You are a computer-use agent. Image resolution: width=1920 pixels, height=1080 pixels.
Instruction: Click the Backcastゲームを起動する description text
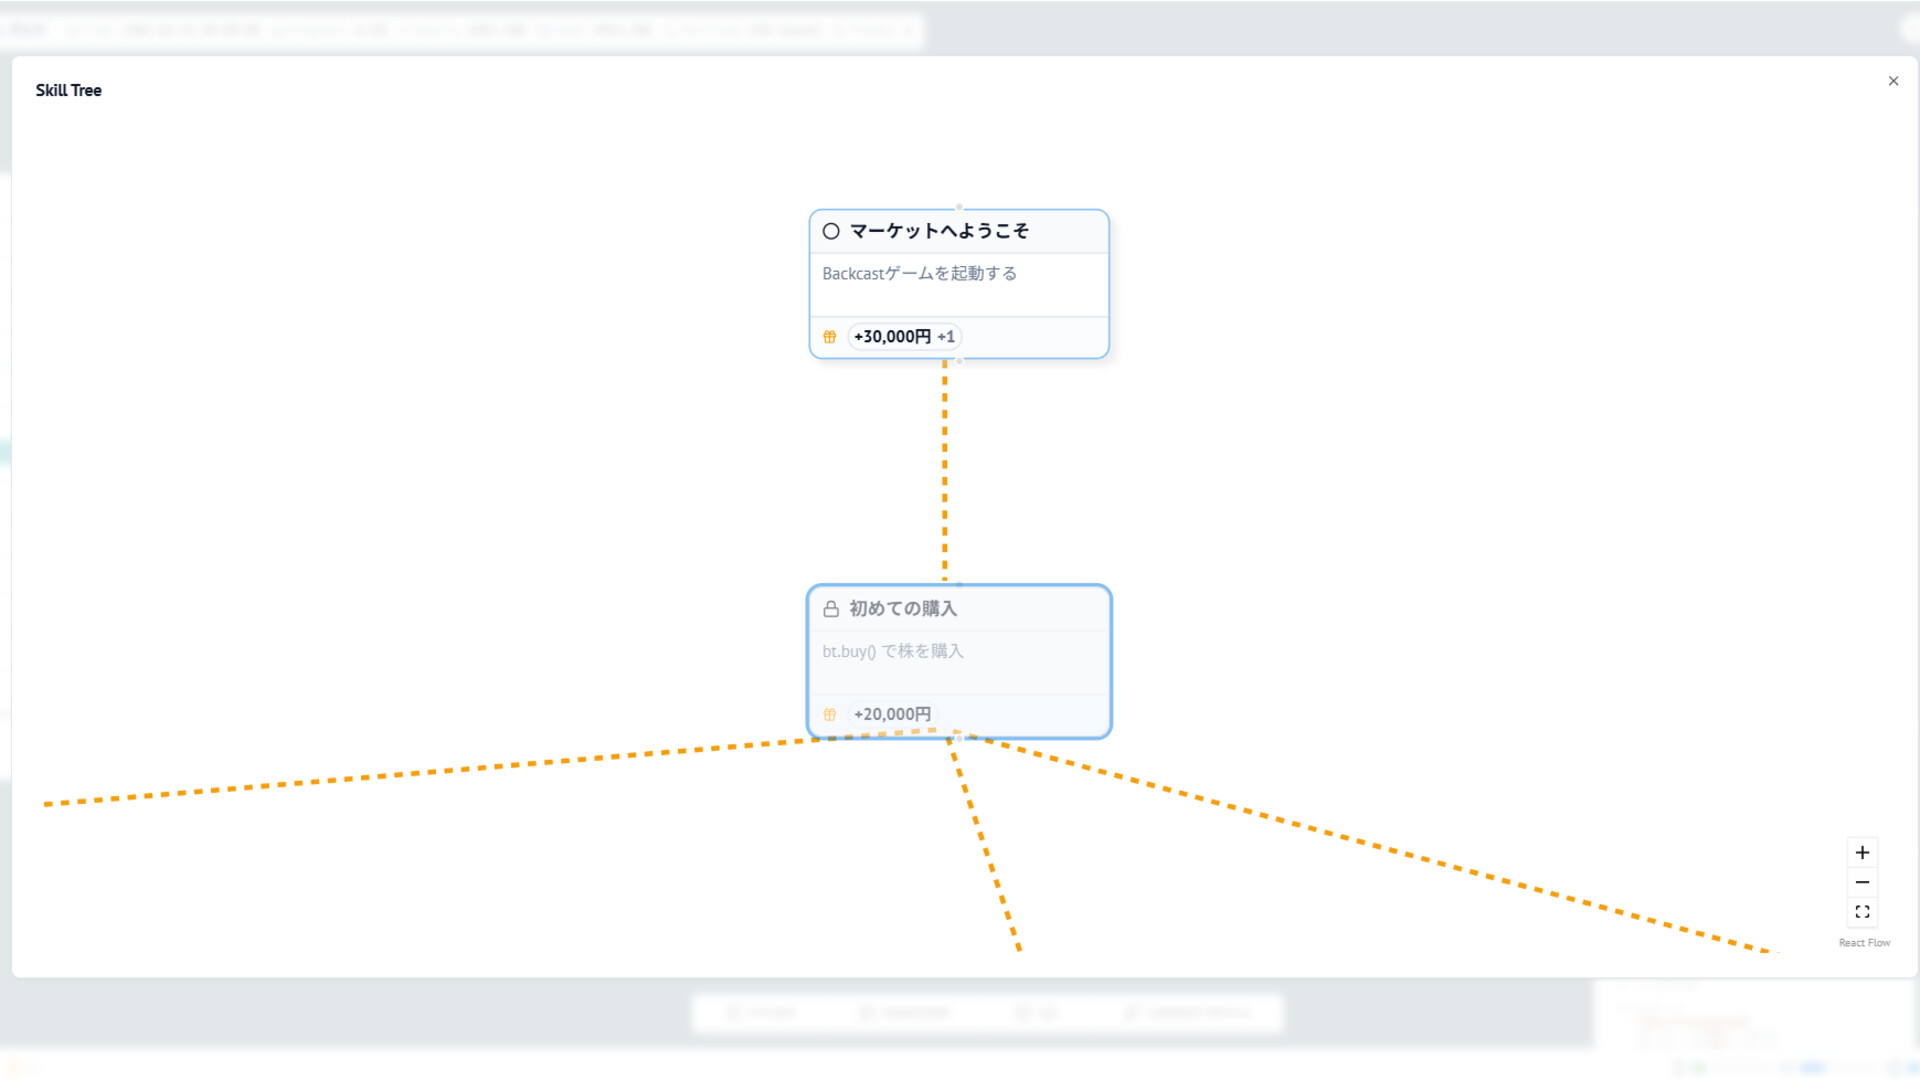point(919,273)
